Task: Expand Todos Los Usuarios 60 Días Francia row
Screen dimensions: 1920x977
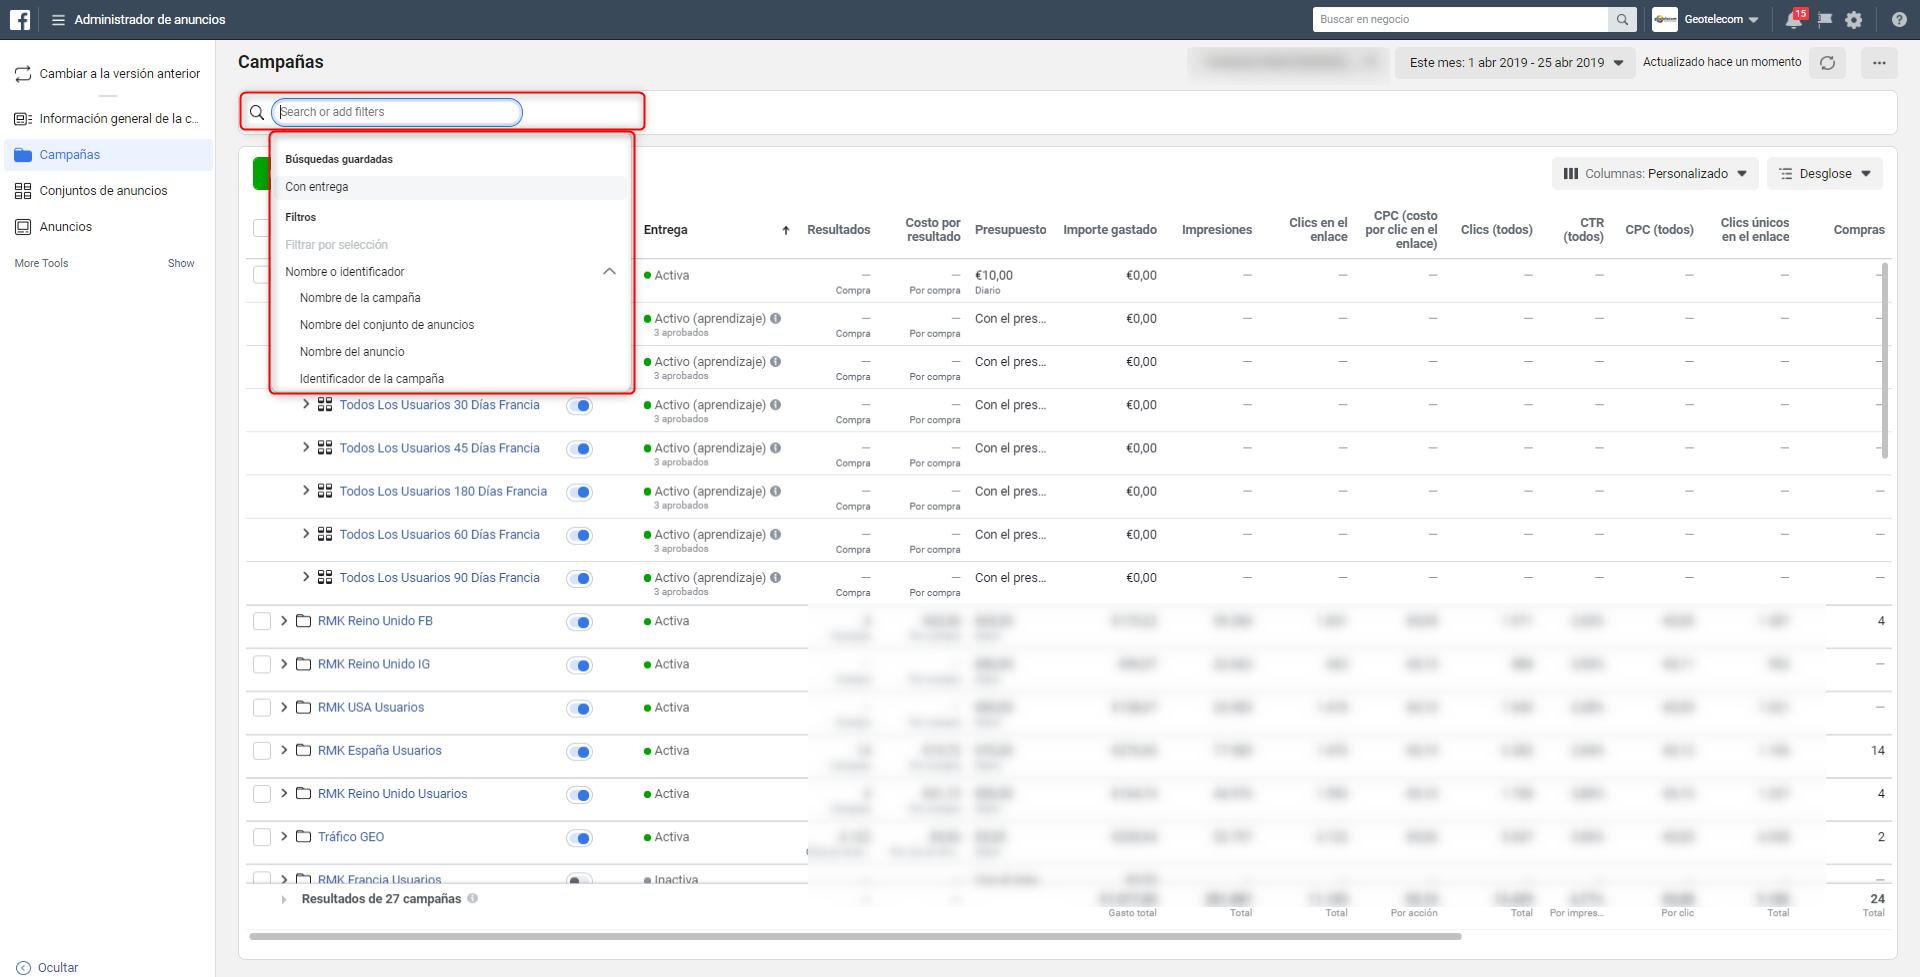Action: pos(306,535)
